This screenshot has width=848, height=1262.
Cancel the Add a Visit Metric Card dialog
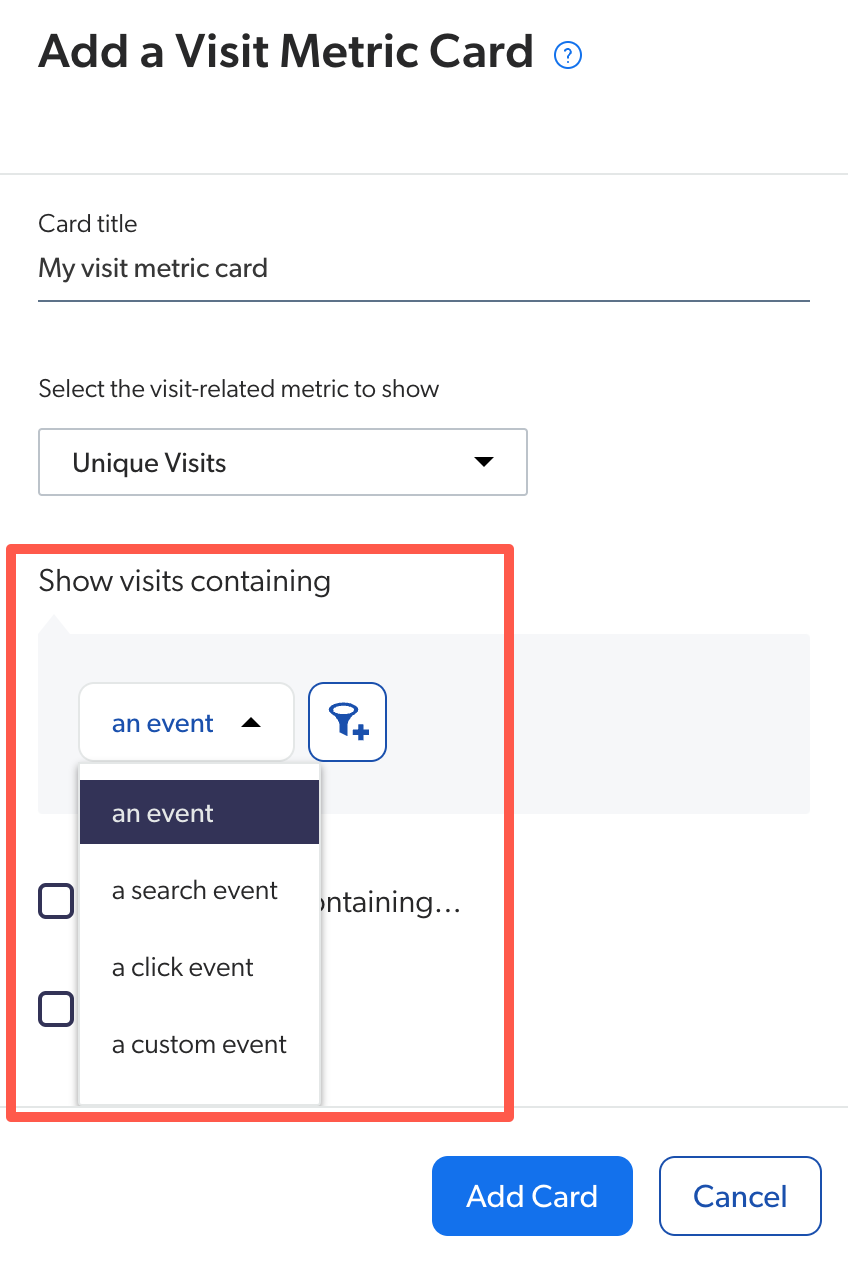[740, 1196]
